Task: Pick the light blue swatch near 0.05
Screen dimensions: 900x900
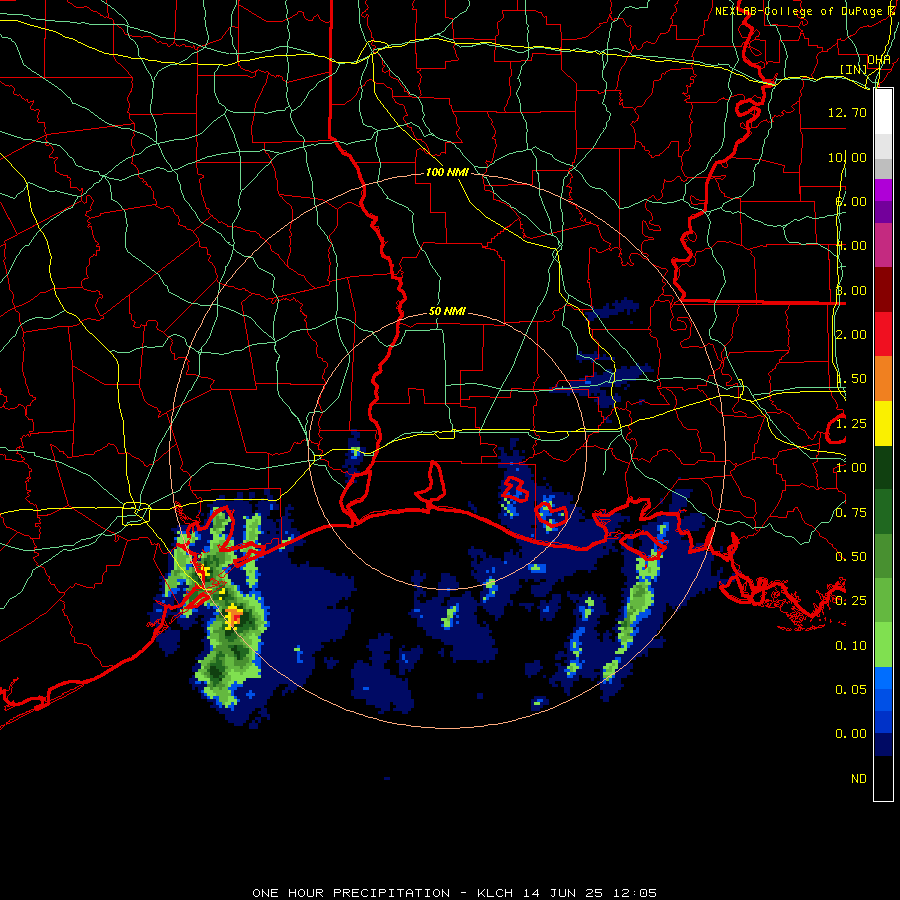Action: coord(883,678)
